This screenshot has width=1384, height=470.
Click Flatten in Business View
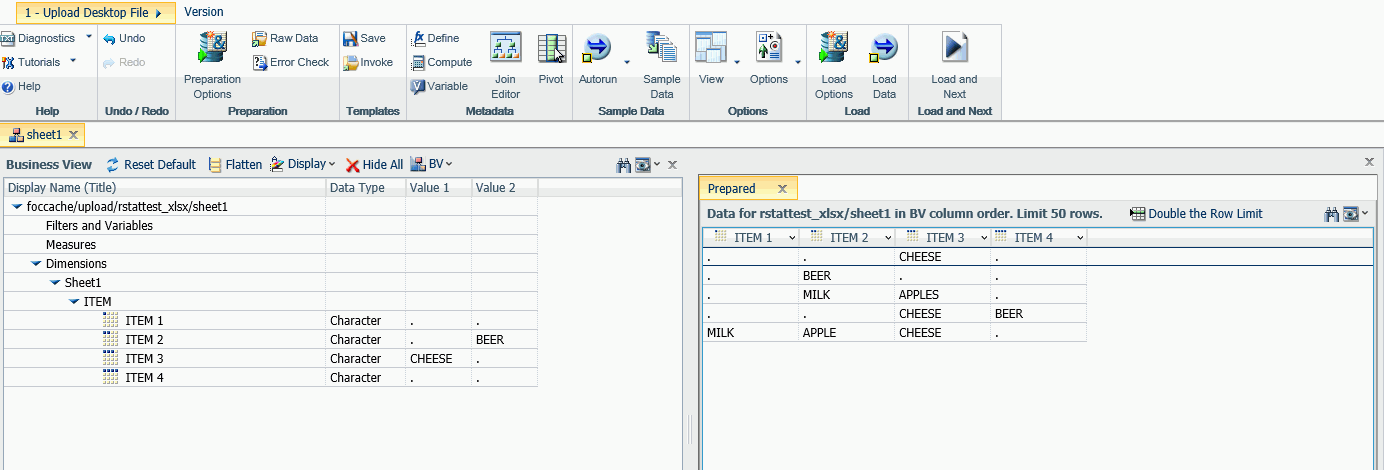click(x=235, y=165)
